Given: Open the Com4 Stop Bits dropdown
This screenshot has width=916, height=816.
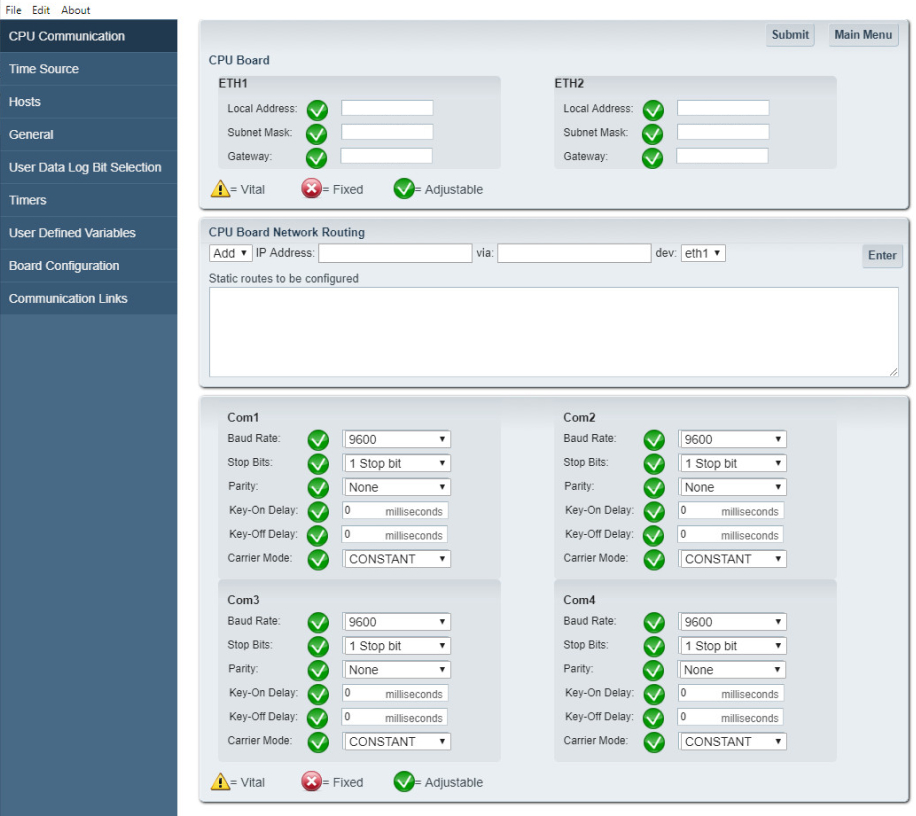Looking at the screenshot, I should click(733, 646).
